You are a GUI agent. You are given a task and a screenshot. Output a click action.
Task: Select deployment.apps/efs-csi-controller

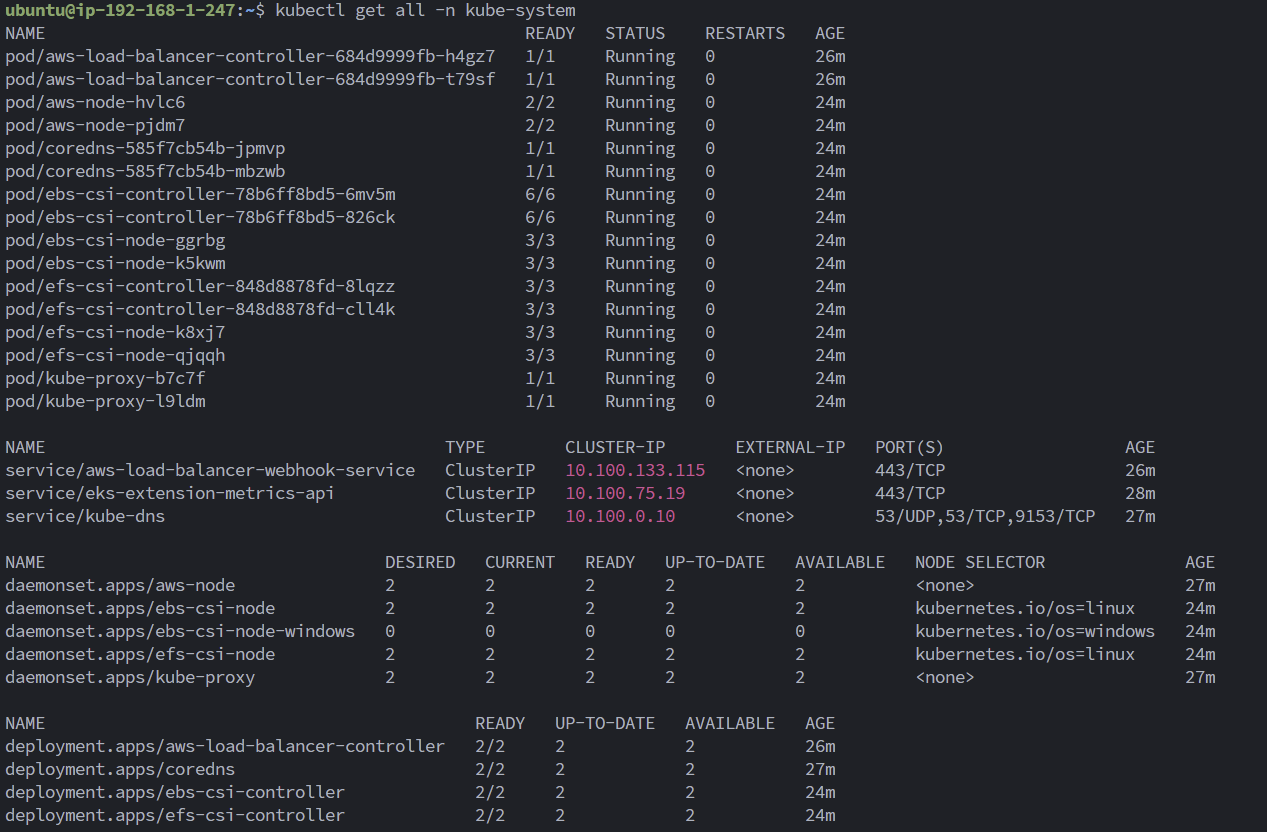click(x=175, y=815)
